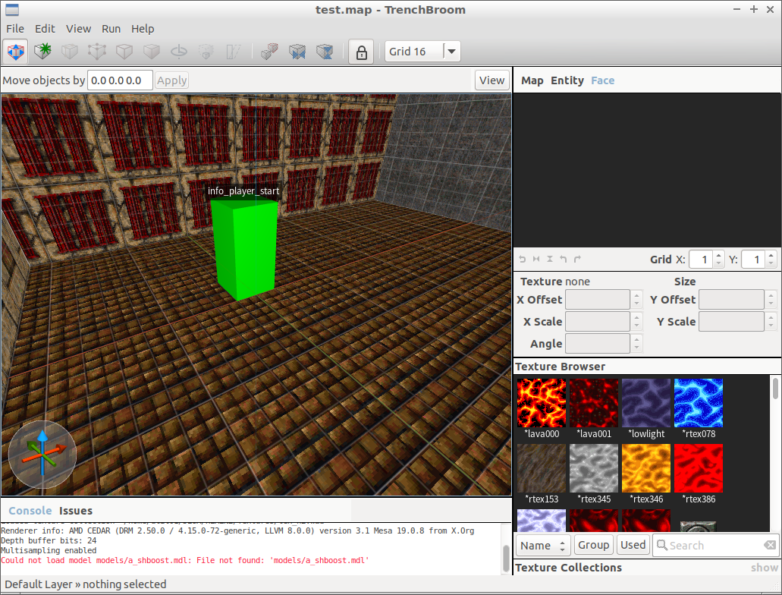The height and width of the screenshot is (595, 782).
Task: Click the Grid X value field
Action: click(x=701, y=259)
